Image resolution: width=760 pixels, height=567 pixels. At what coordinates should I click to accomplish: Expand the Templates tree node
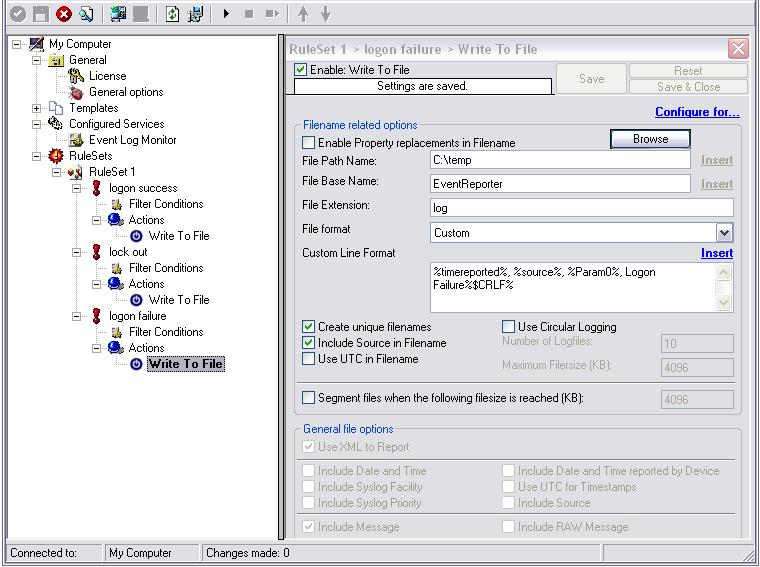pyautogui.click(x=38, y=108)
